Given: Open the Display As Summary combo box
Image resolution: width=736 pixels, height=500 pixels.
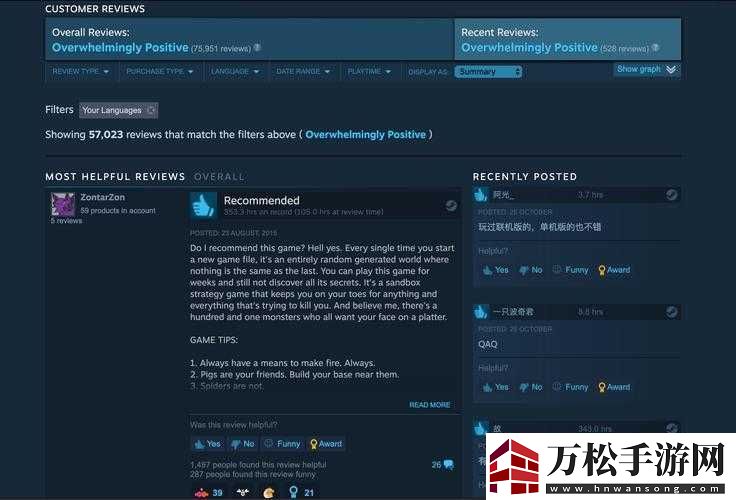Looking at the screenshot, I should click(488, 72).
